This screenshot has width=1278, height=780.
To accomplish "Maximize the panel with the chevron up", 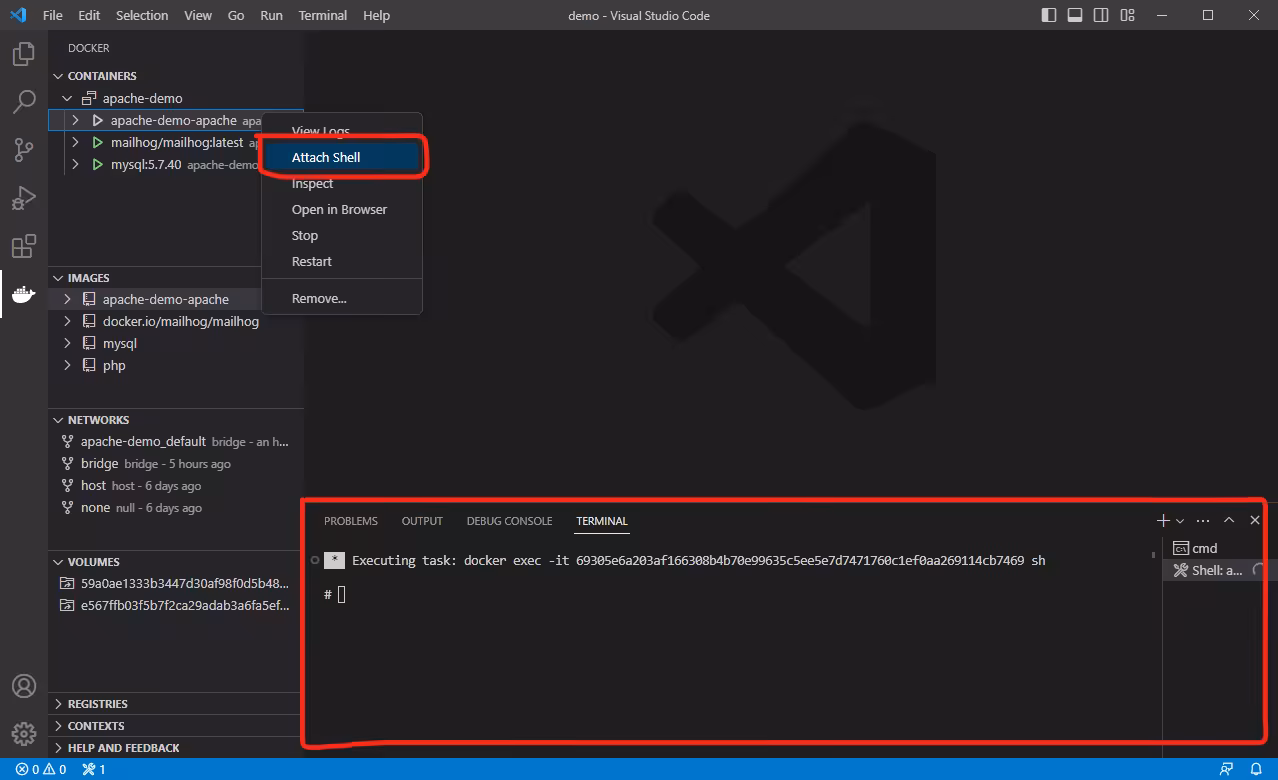I will tap(1229, 521).
